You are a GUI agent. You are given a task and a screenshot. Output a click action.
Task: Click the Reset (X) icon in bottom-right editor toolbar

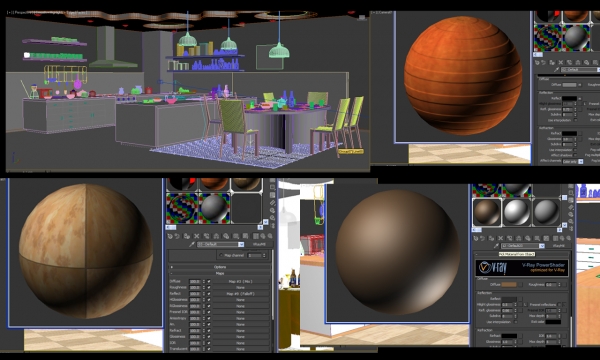[501, 238]
